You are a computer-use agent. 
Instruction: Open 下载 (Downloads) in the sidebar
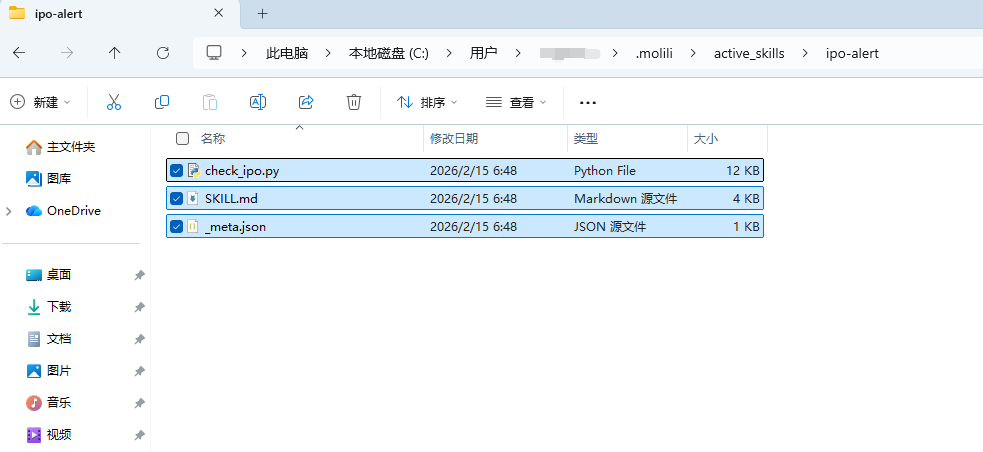[58, 307]
